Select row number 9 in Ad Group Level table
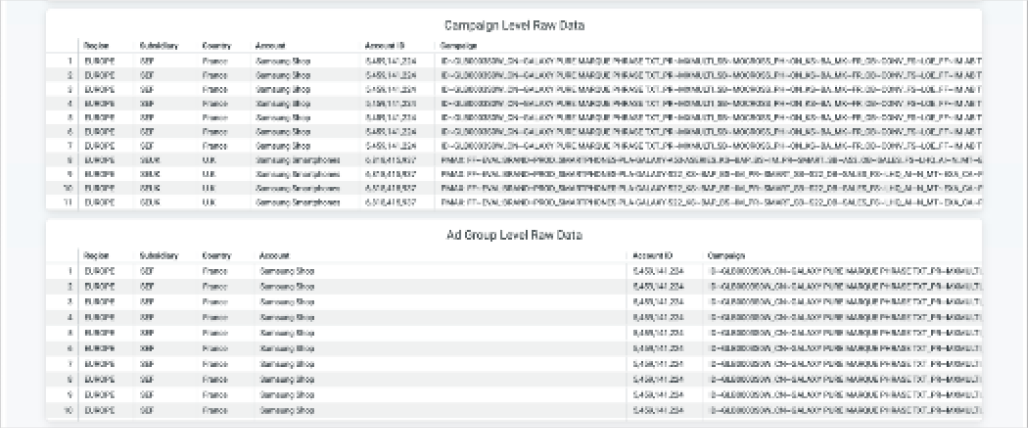The image size is (1028, 428). click(x=69, y=397)
